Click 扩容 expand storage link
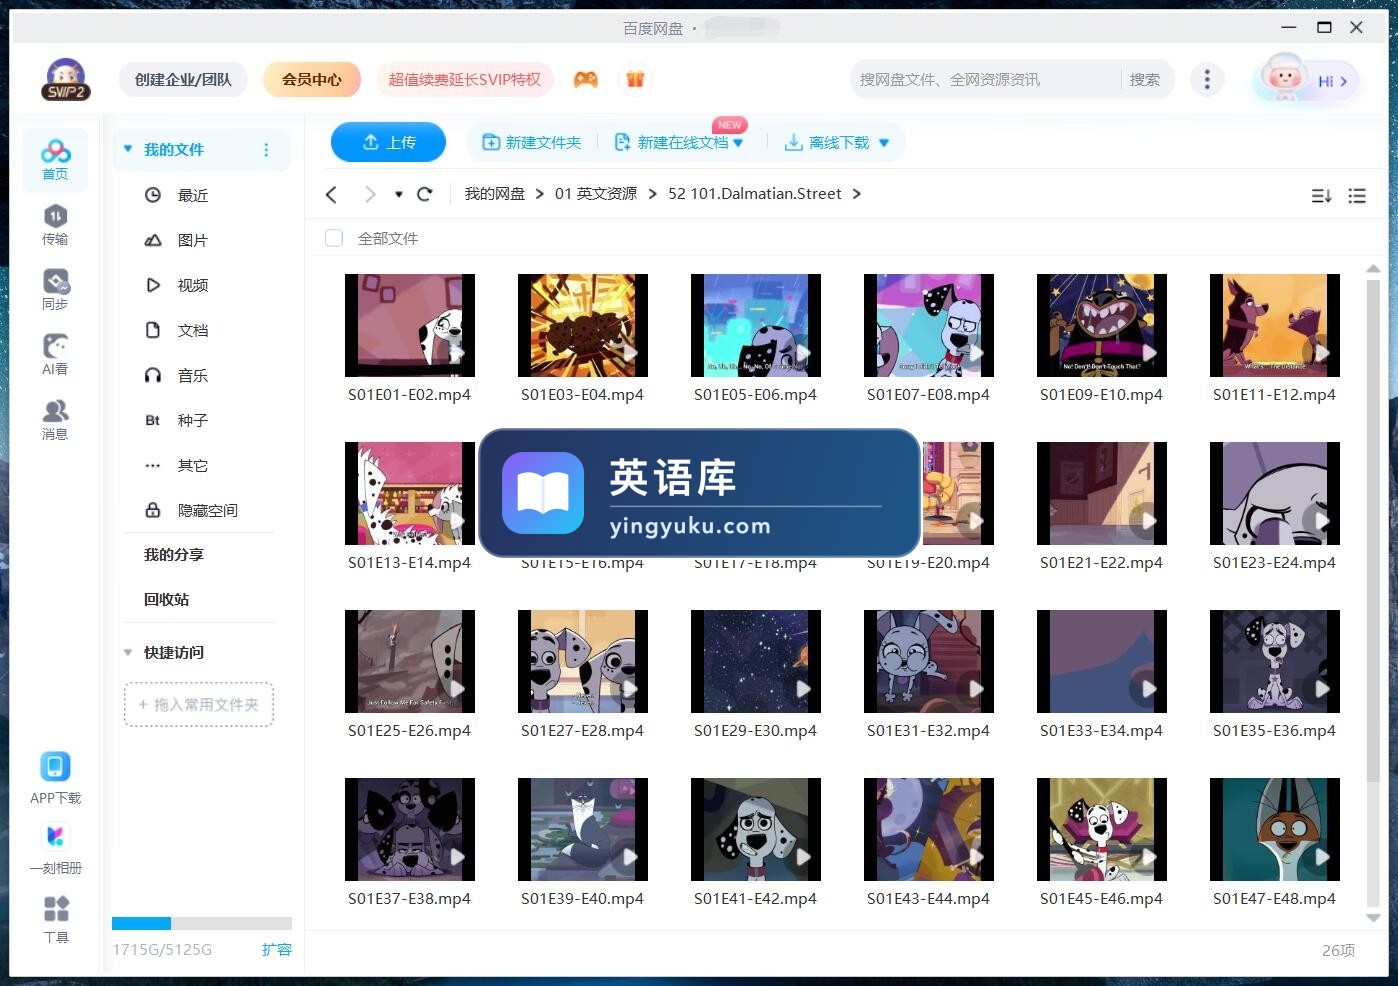This screenshot has height=986, width=1398. (x=276, y=949)
